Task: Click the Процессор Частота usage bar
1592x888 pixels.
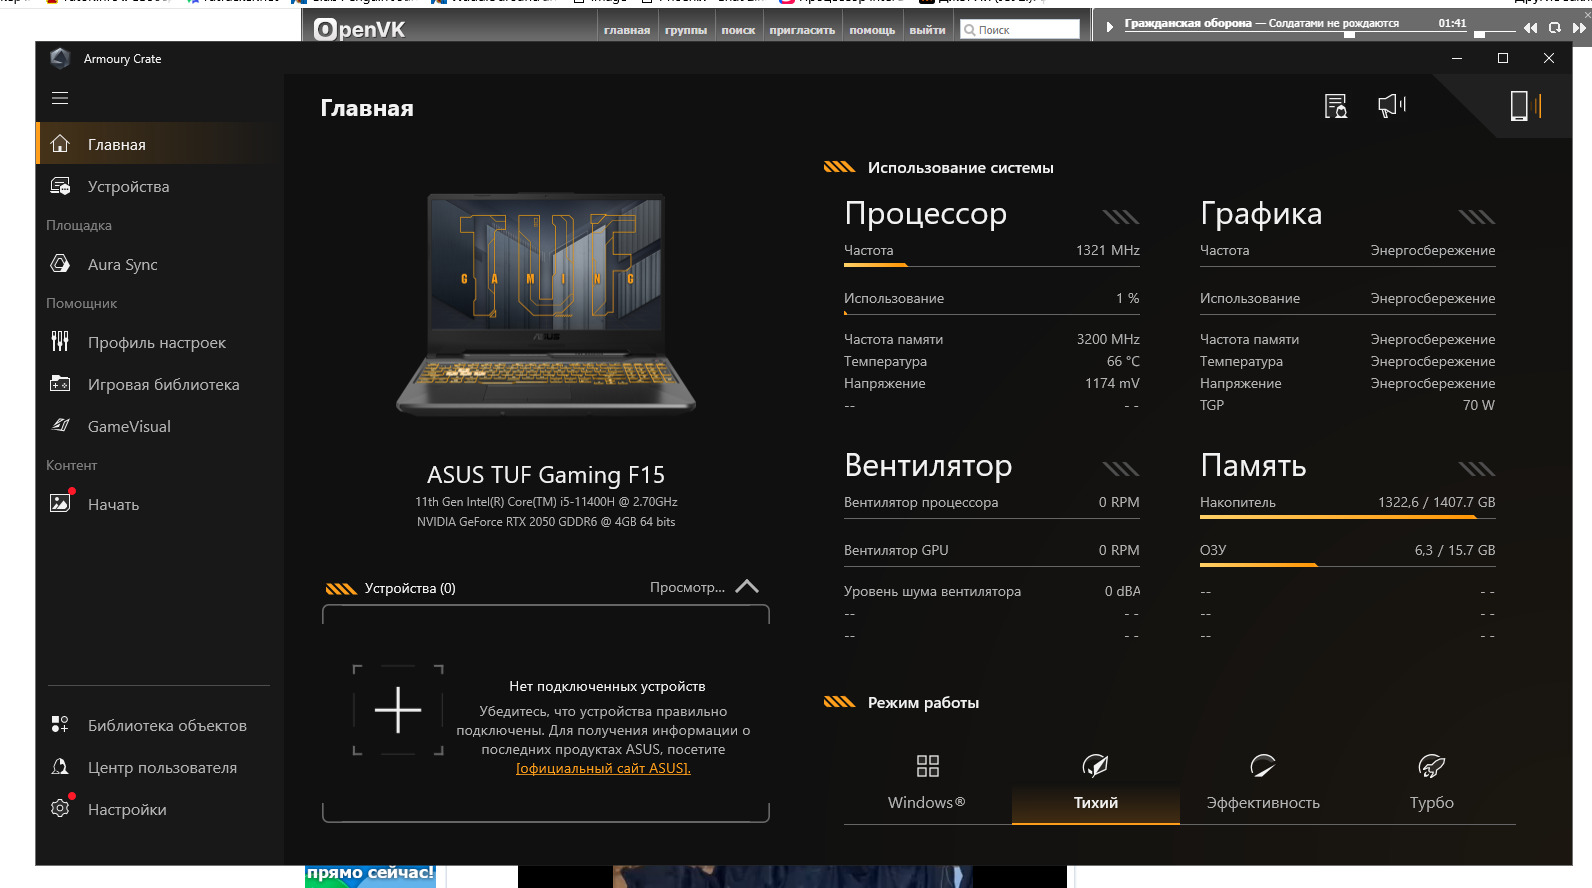Action: (x=992, y=265)
